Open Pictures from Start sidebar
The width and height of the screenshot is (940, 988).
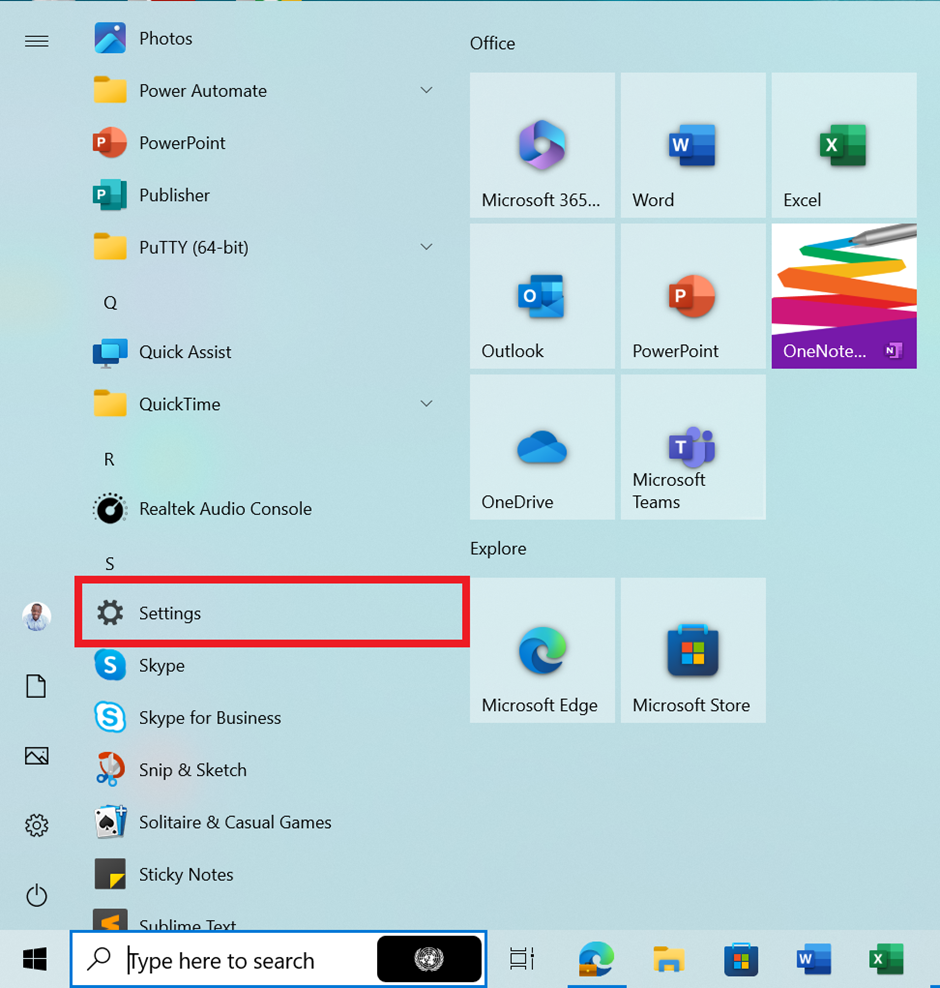pyautogui.click(x=37, y=755)
